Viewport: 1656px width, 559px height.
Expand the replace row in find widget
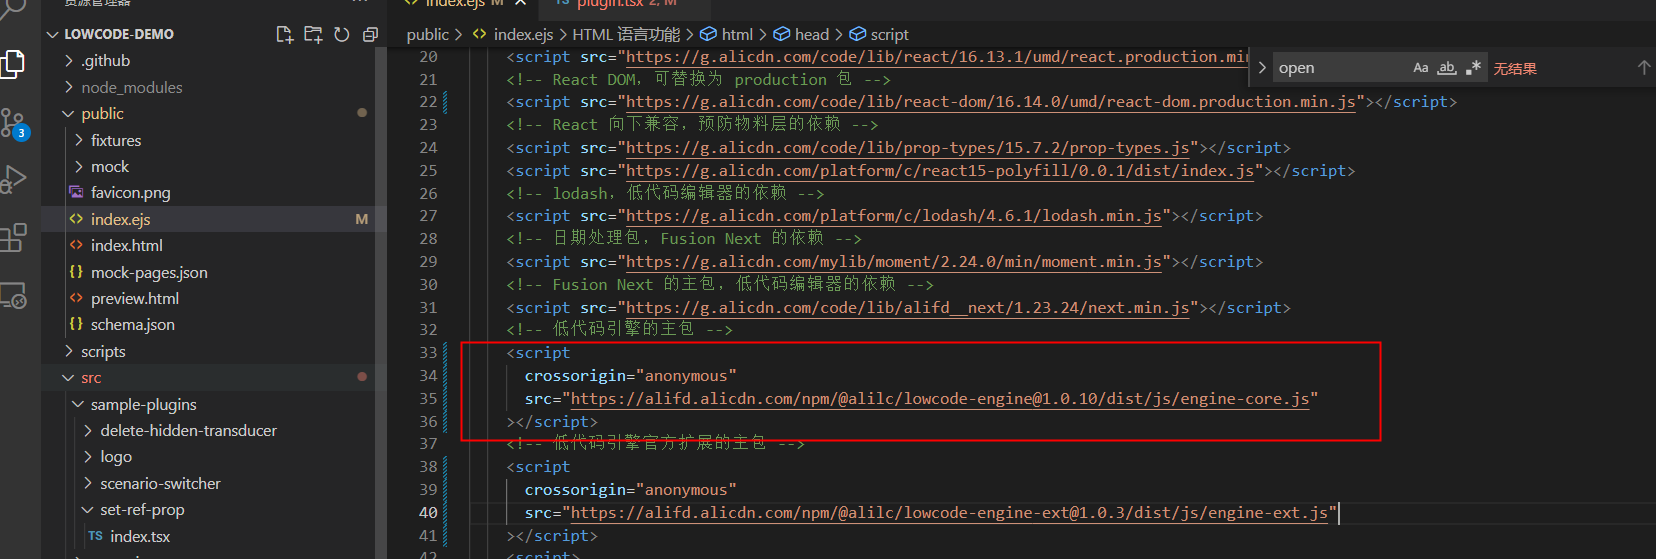click(x=1262, y=68)
